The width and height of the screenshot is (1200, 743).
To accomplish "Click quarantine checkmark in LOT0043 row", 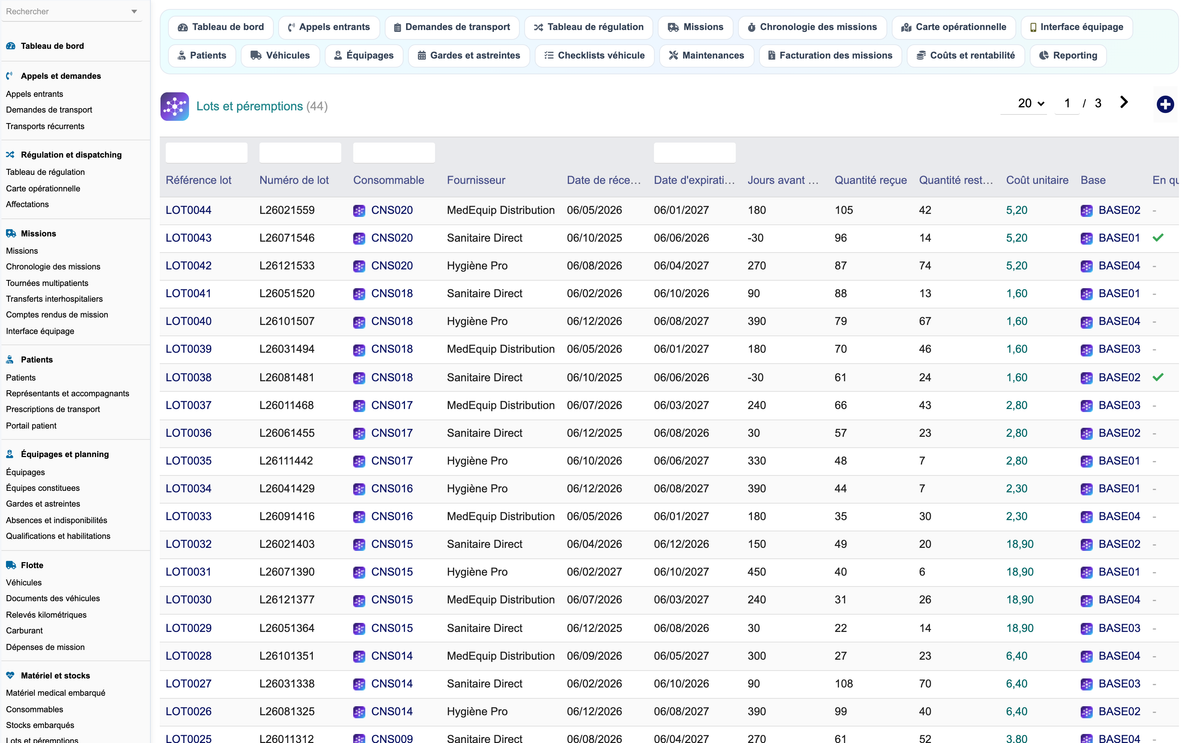I will (x=1158, y=238).
